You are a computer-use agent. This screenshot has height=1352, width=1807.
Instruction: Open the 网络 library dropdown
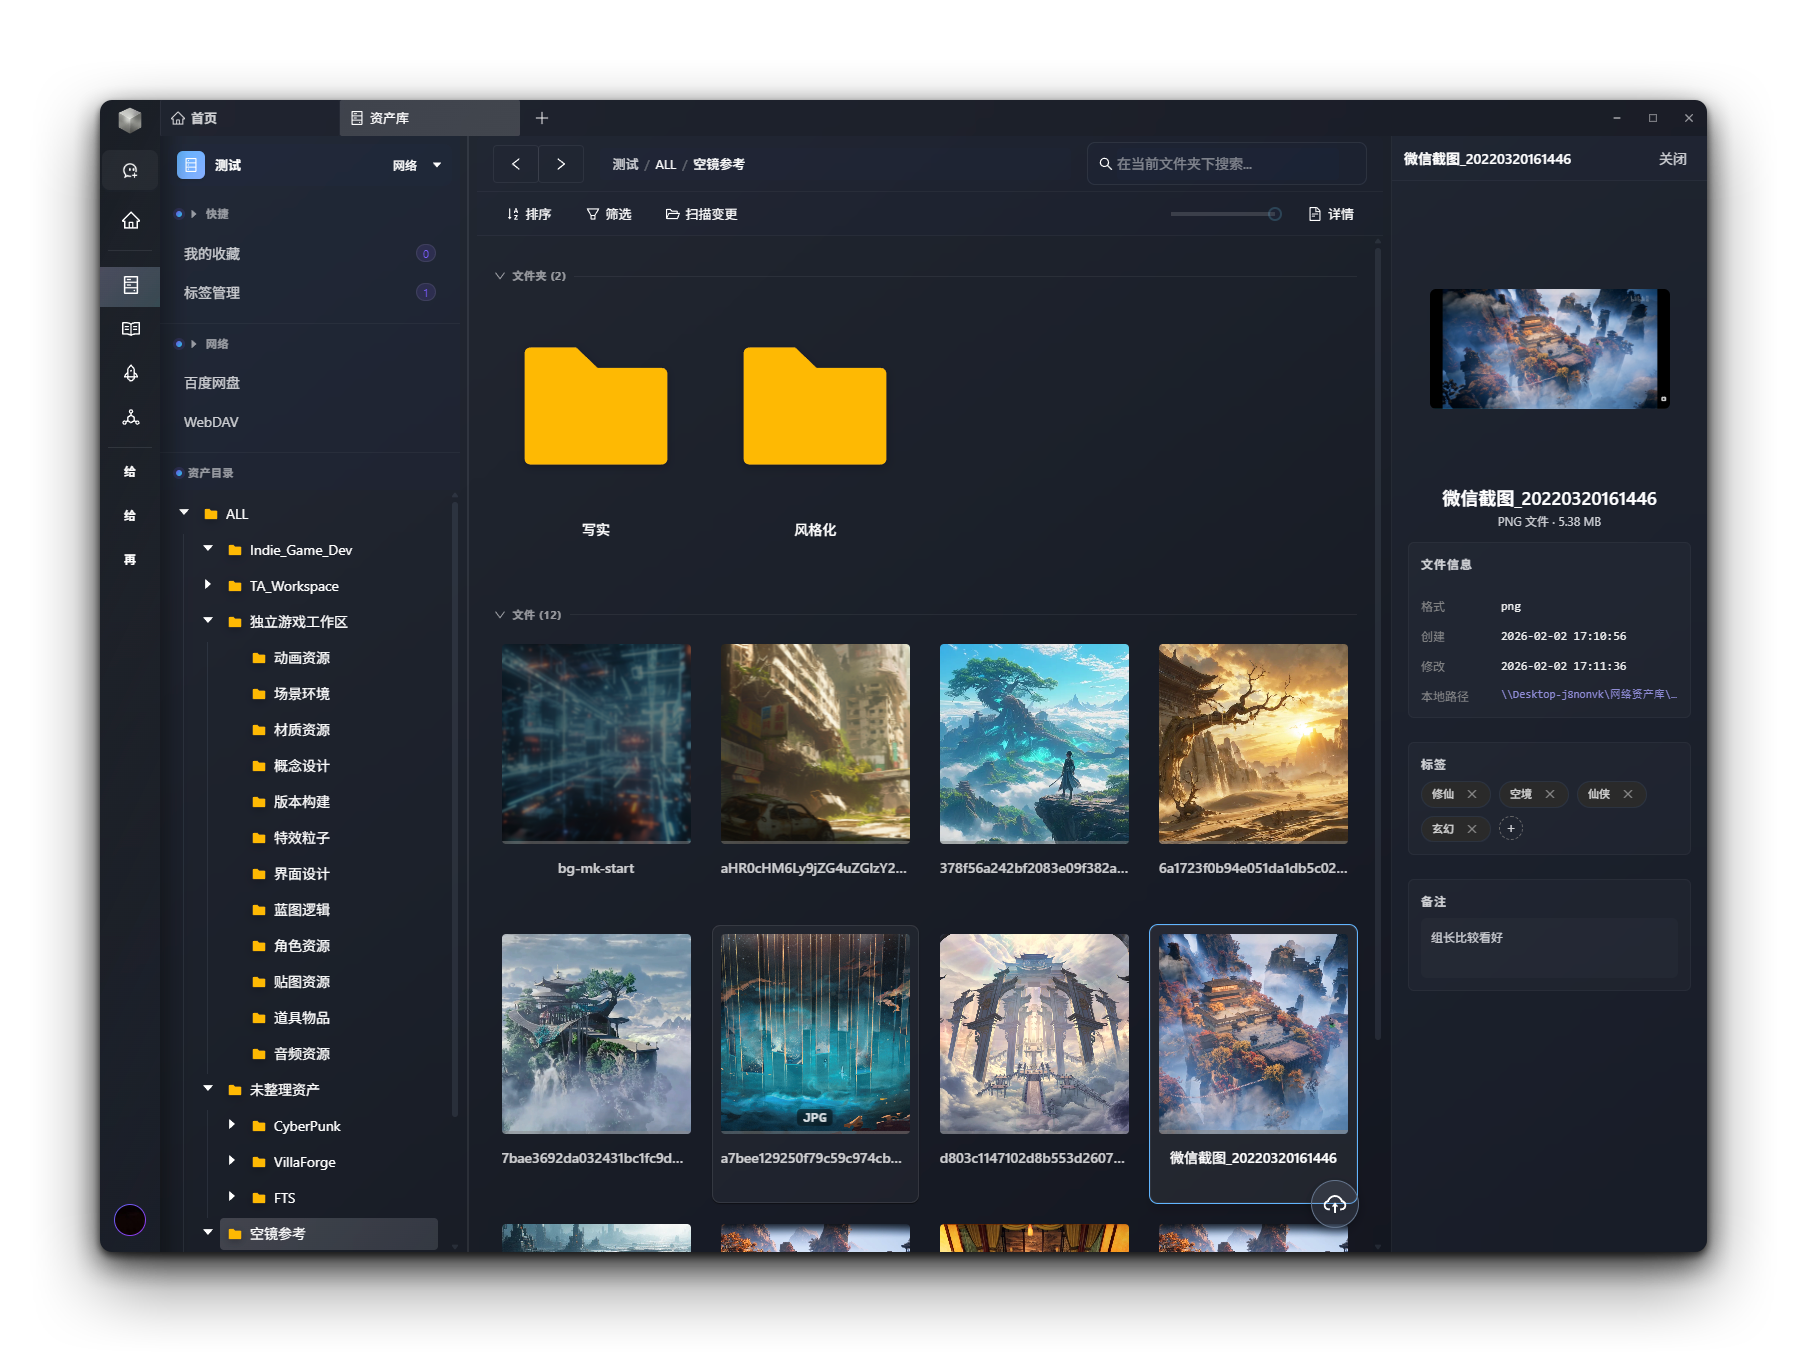417,165
